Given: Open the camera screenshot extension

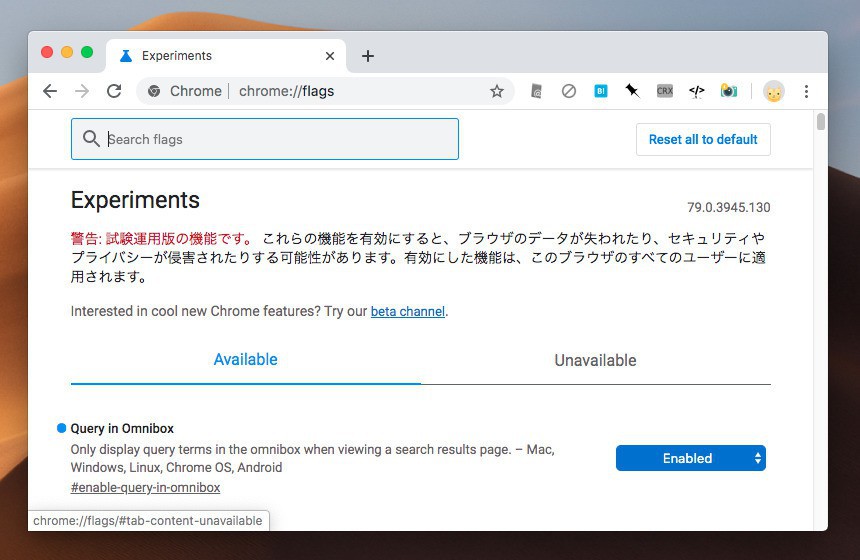Looking at the screenshot, I should tap(729, 91).
